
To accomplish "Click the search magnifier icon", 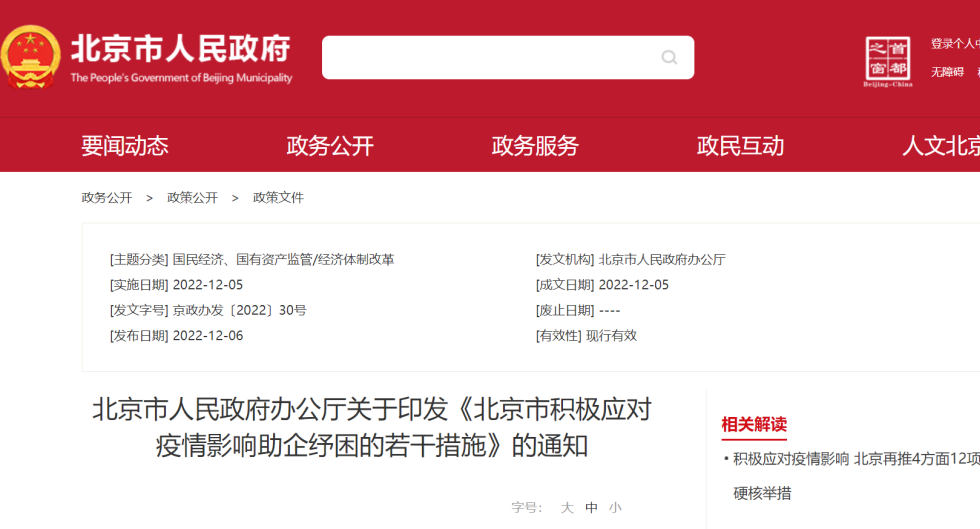I will pos(669,58).
